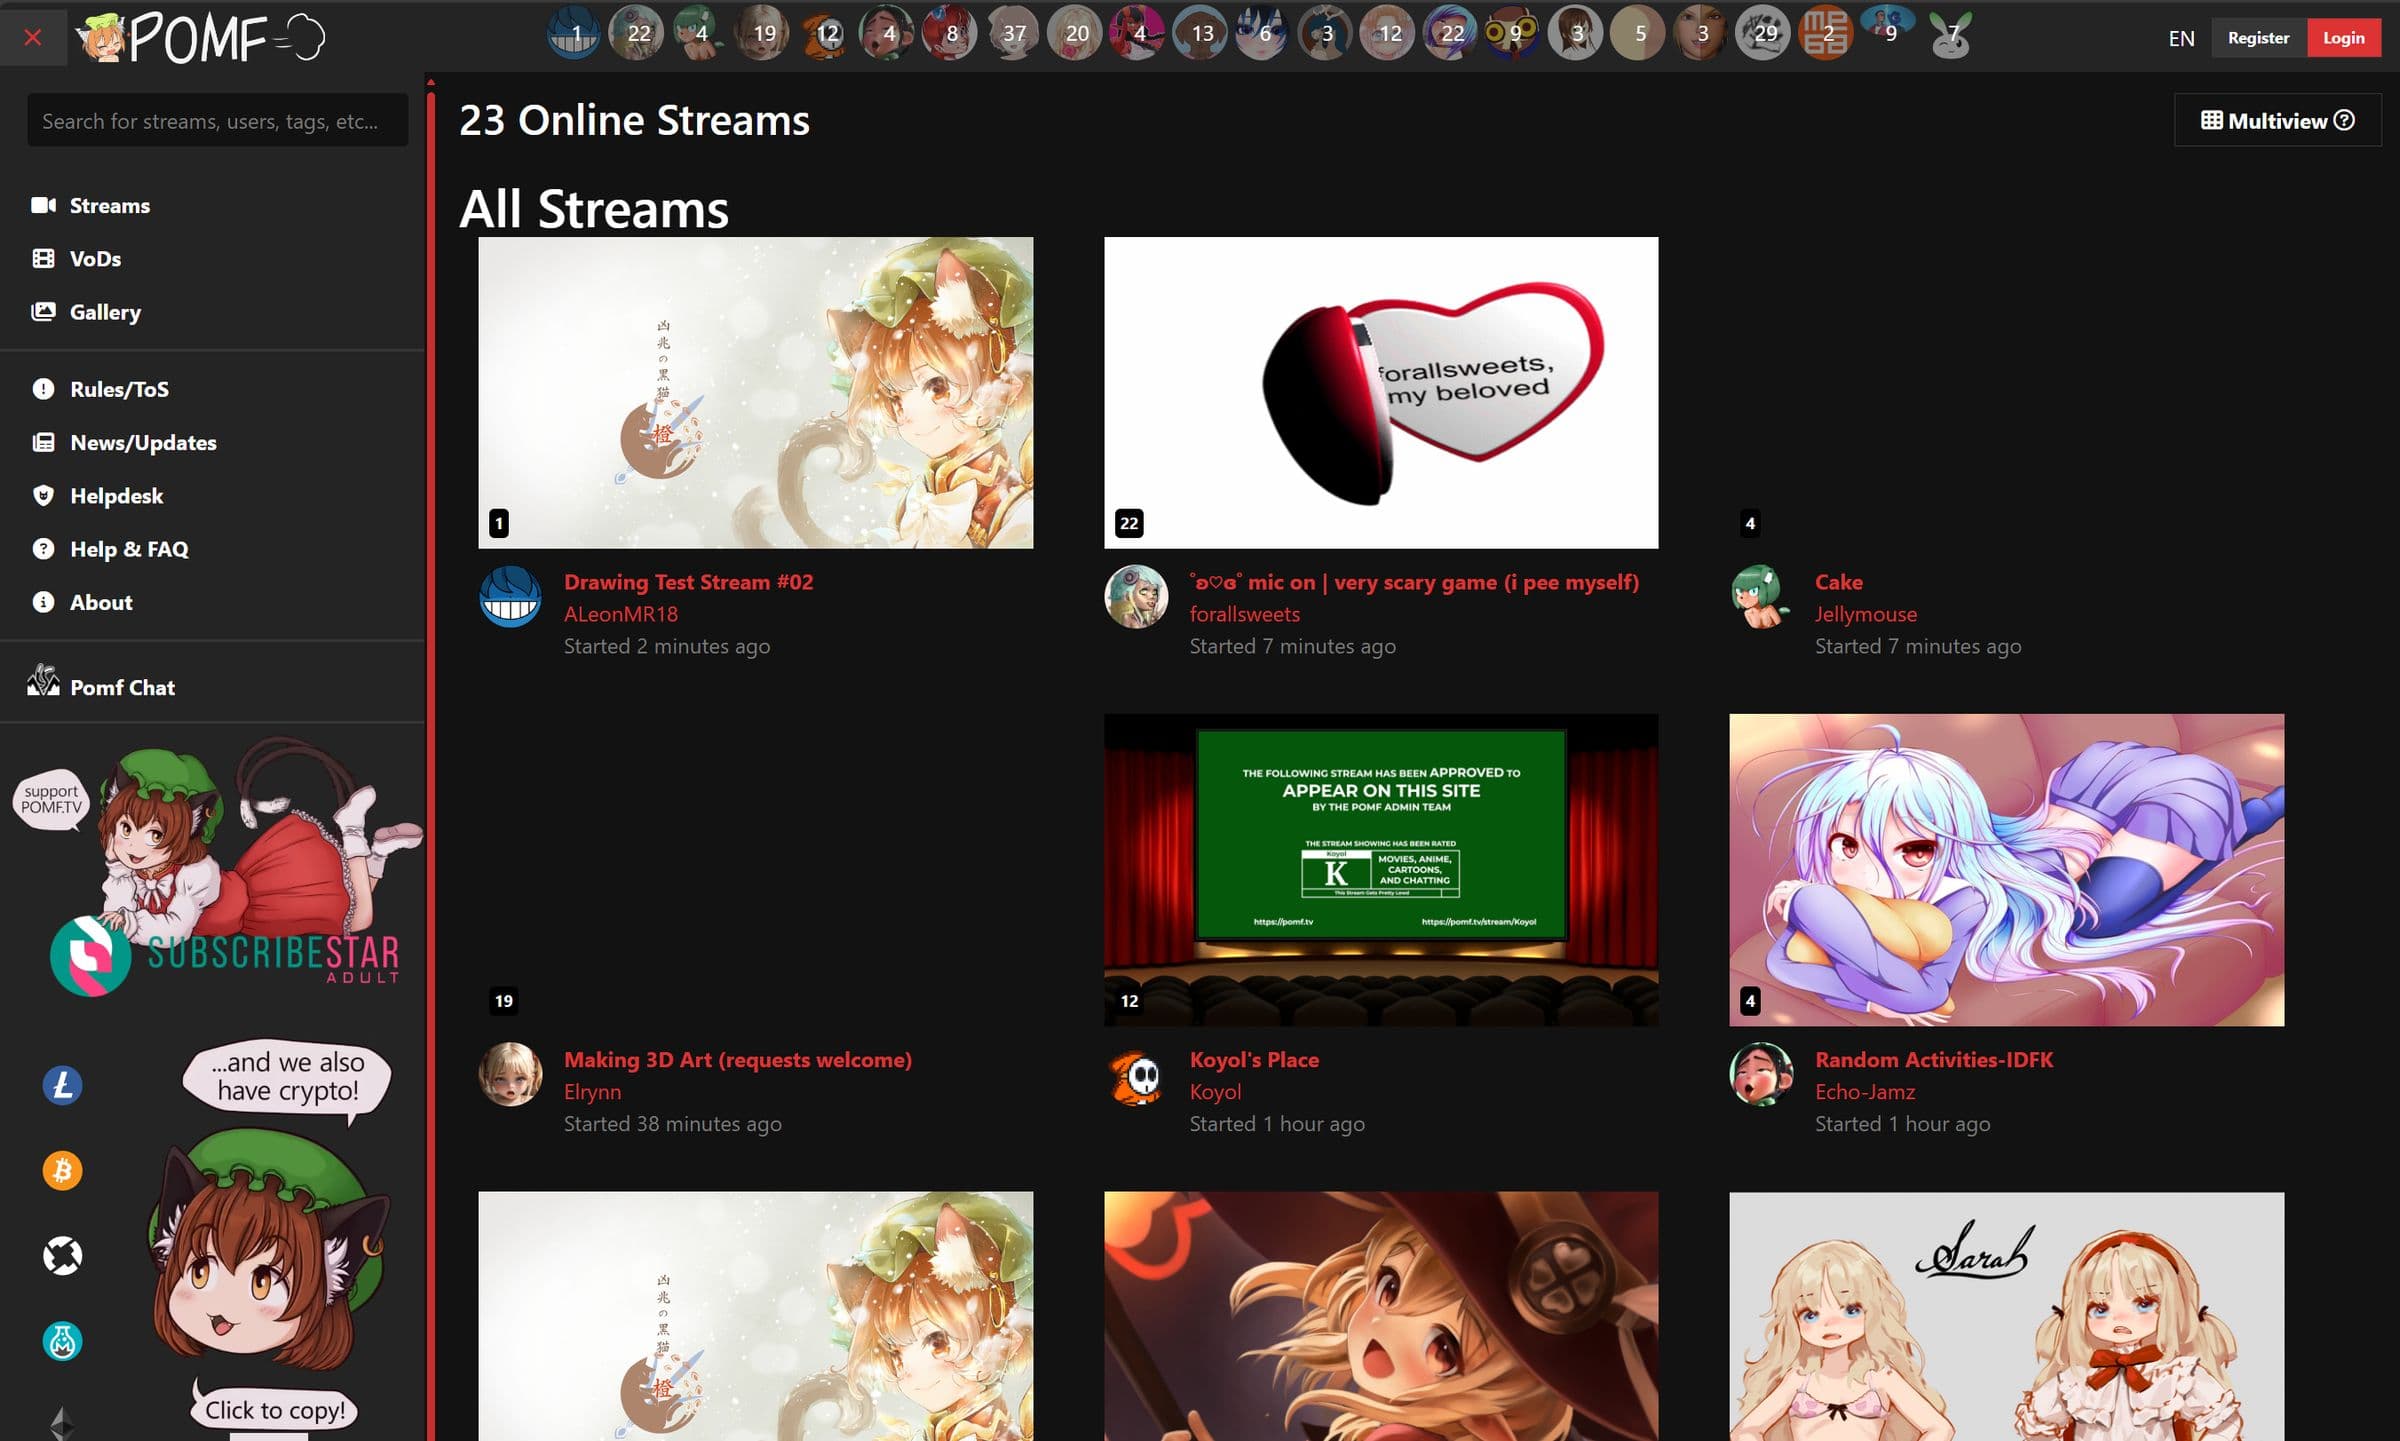
Task: Click the Helpdesk shield icon
Action: pos(43,495)
